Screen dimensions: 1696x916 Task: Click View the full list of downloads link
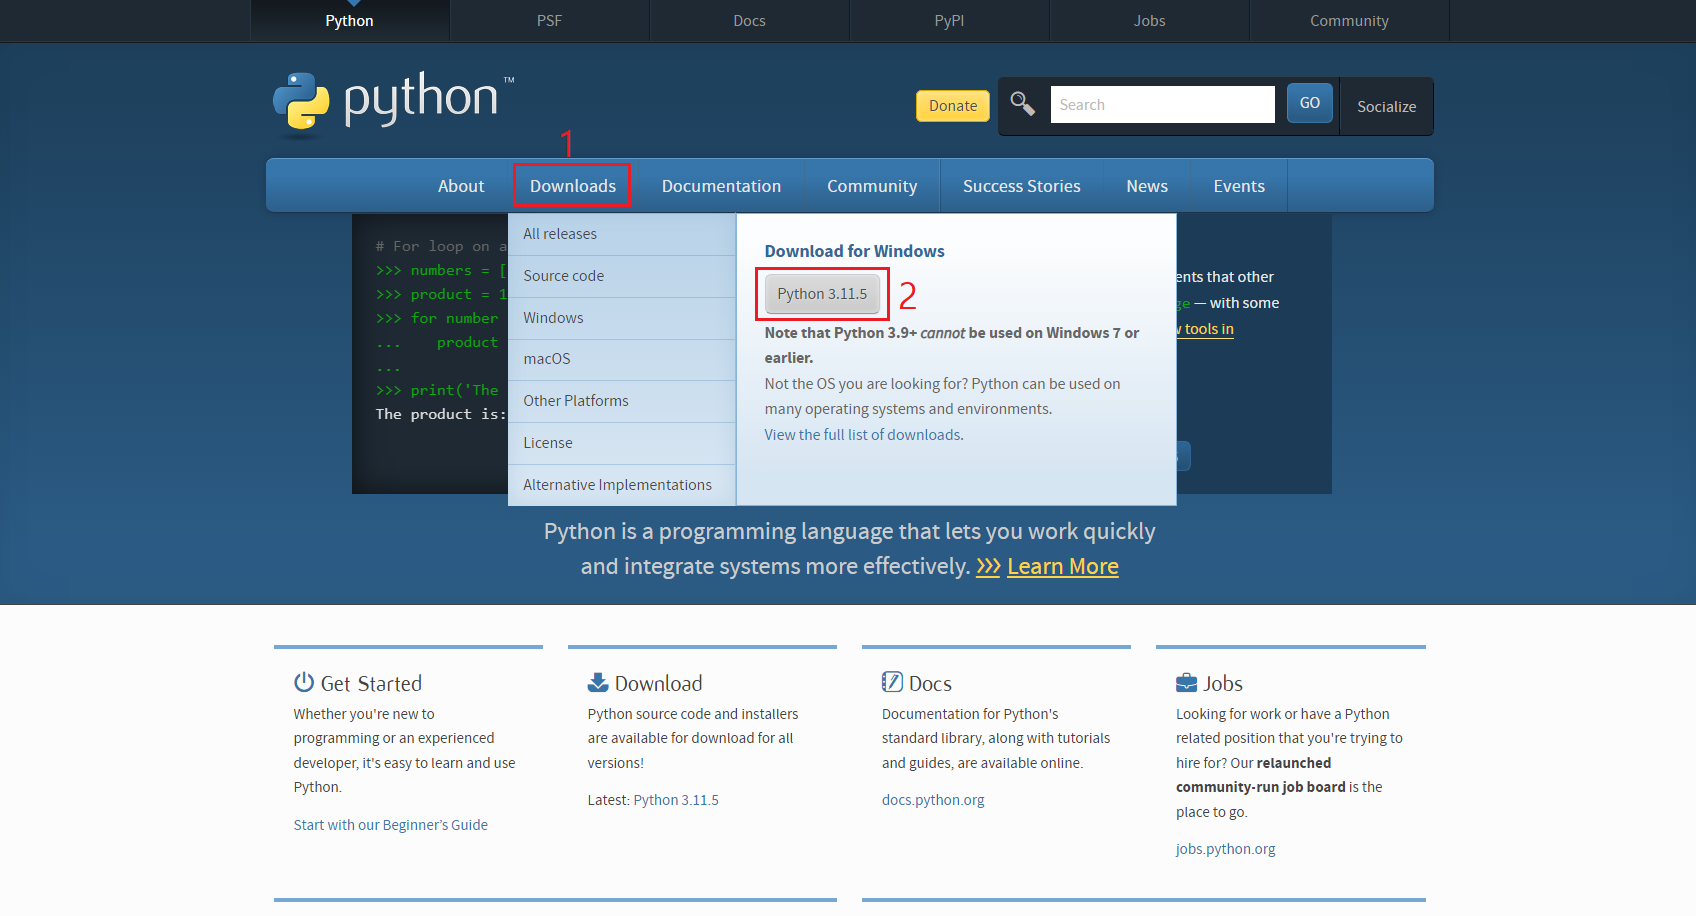coord(862,435)
